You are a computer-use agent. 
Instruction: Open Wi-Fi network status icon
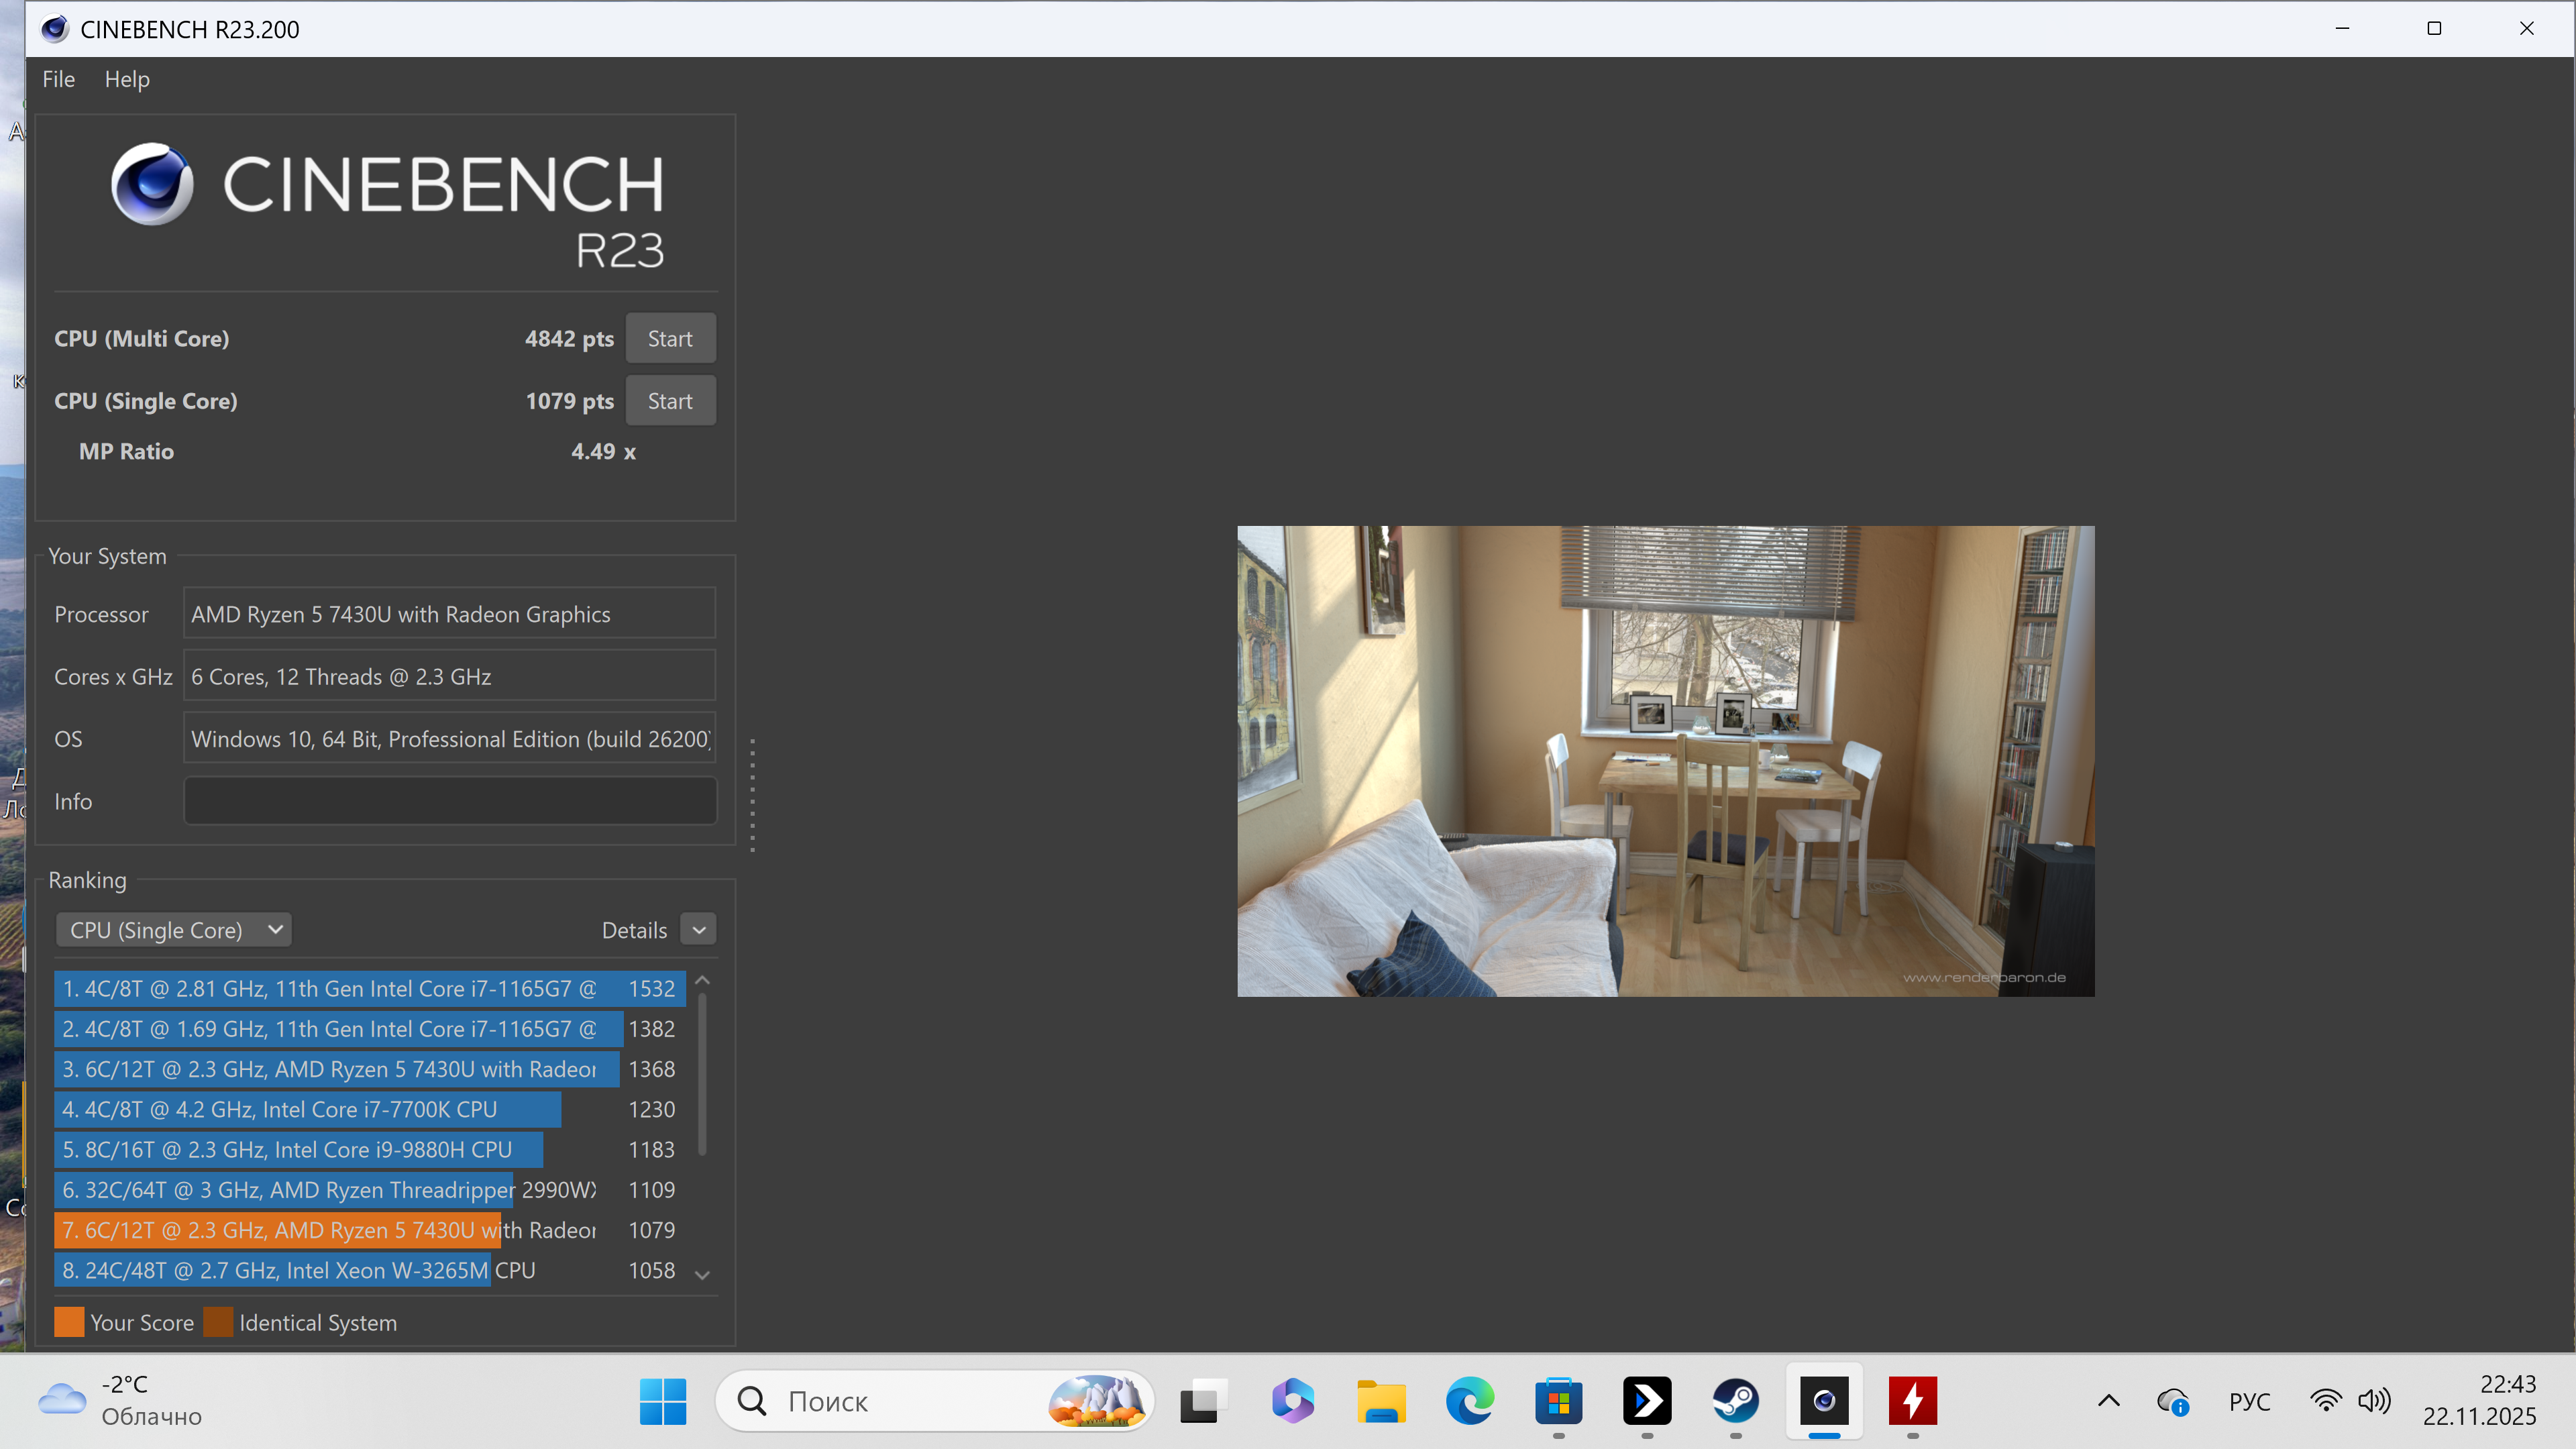tap(2326, 1401)
